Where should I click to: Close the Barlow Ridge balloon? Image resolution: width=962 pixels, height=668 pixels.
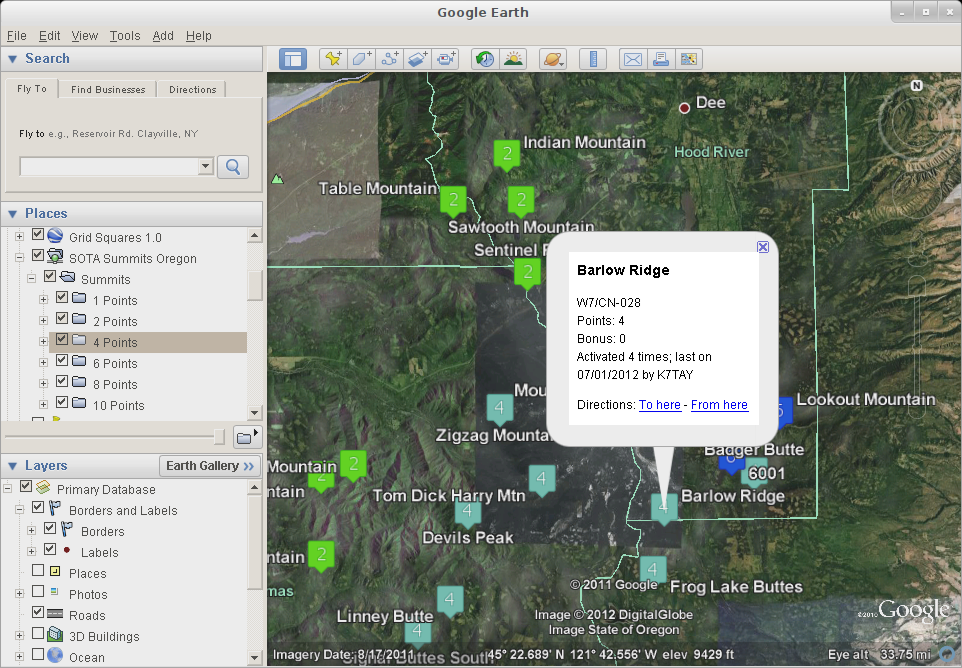pyautogui.click(x=763, y=247)
